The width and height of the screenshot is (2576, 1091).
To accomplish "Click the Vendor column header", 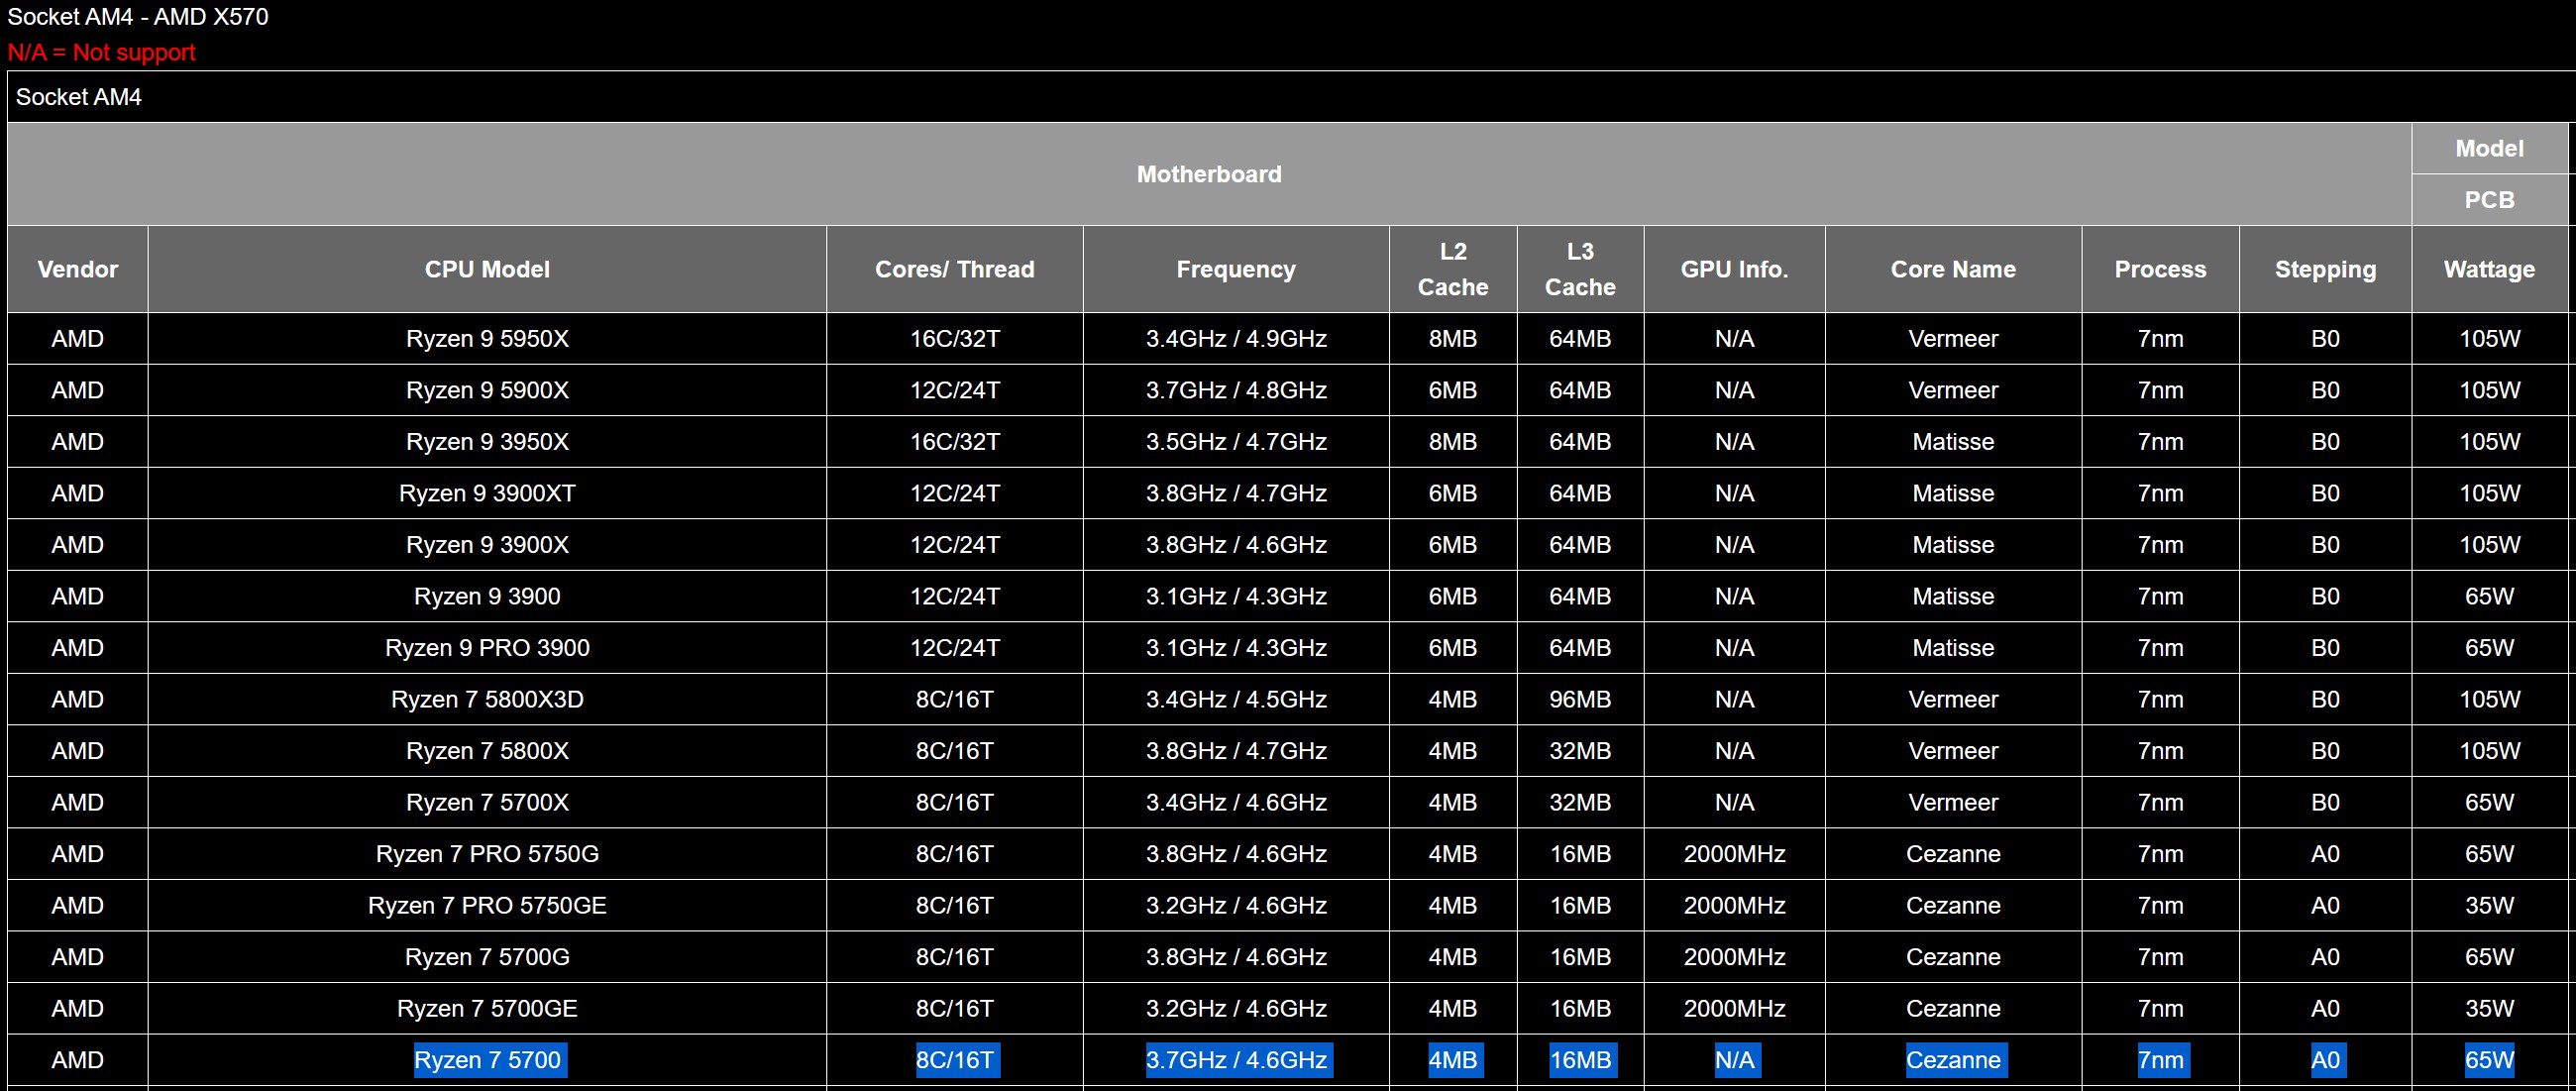I will [x=77, y=269].
